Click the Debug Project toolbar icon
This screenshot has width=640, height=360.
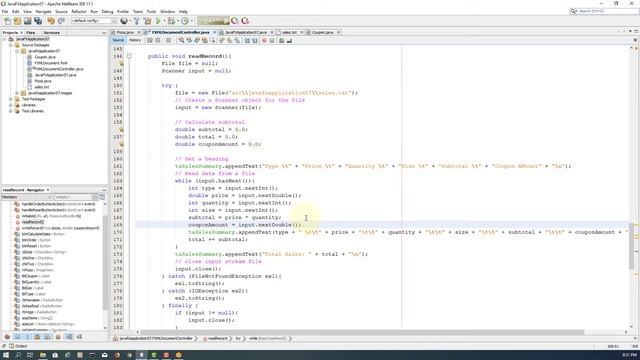click(171, 21)
